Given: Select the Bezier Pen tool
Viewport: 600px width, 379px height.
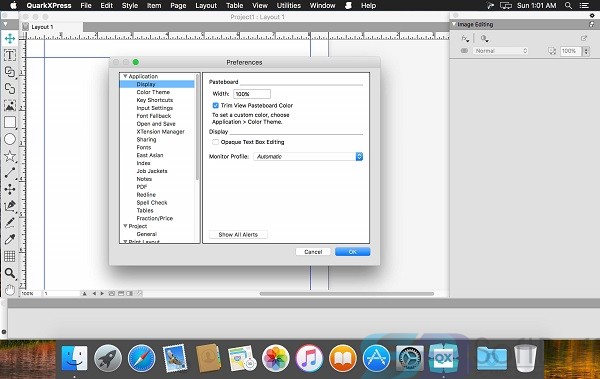Looking at the screenshot, I should [10, 206].
